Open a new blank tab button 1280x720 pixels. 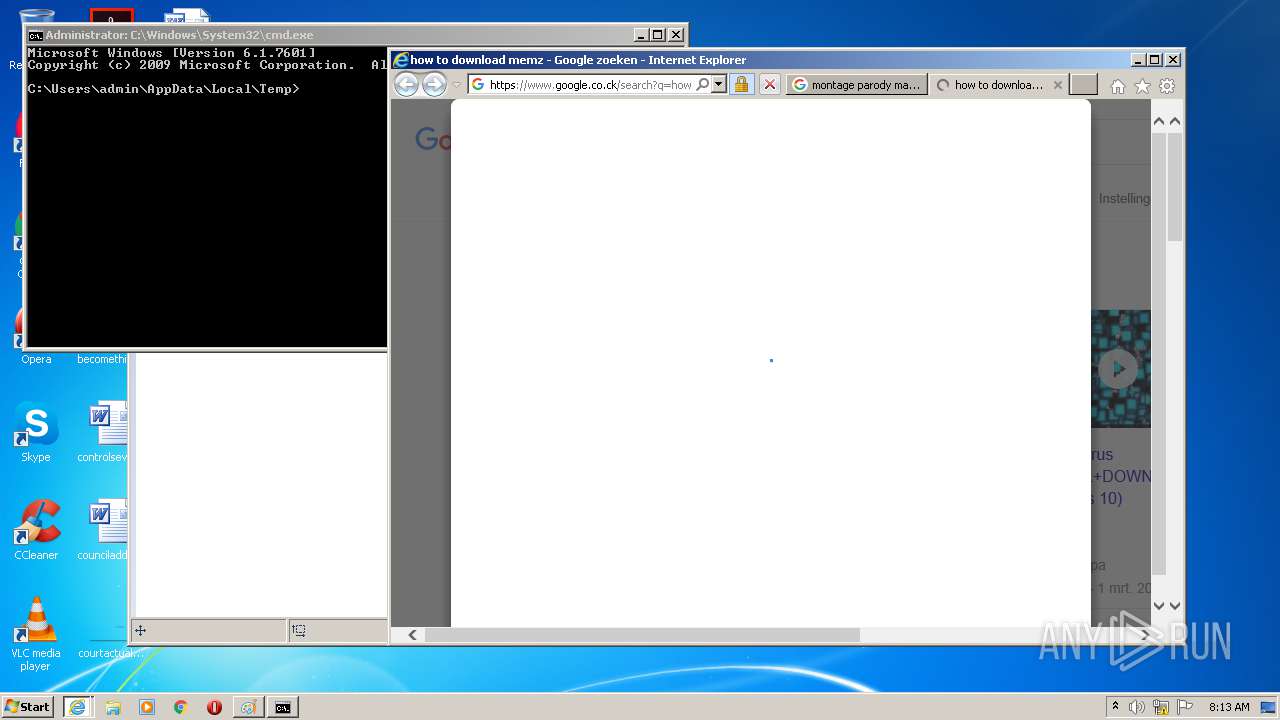[x=1084, y=85]
